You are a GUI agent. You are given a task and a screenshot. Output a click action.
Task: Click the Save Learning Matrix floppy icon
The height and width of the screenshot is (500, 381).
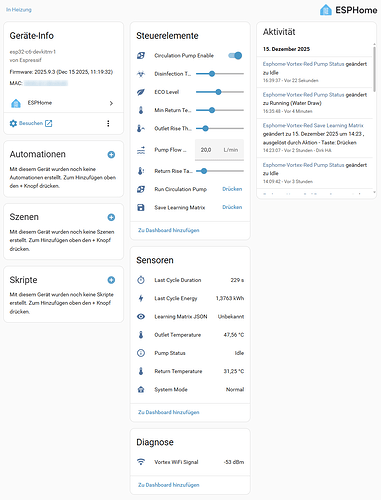point(141,207)
